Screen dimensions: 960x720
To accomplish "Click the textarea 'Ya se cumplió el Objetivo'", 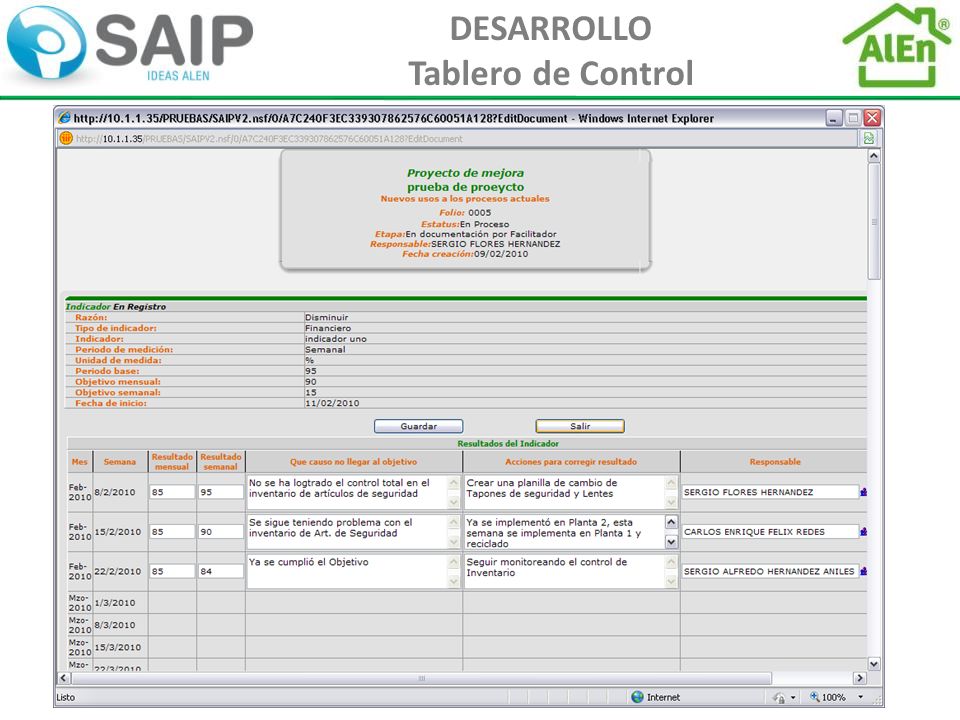I will coord(353,571).
